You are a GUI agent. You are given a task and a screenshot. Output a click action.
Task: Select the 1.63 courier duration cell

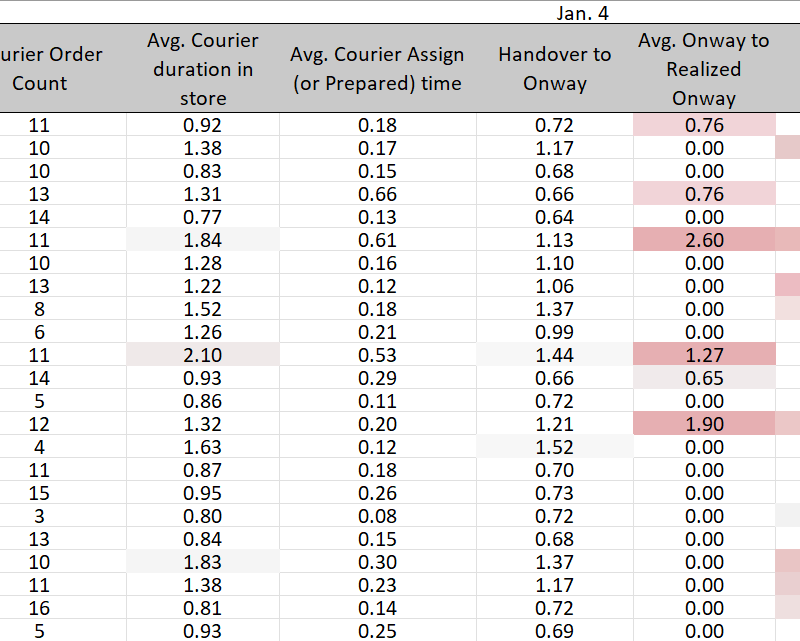click(203, 447)
